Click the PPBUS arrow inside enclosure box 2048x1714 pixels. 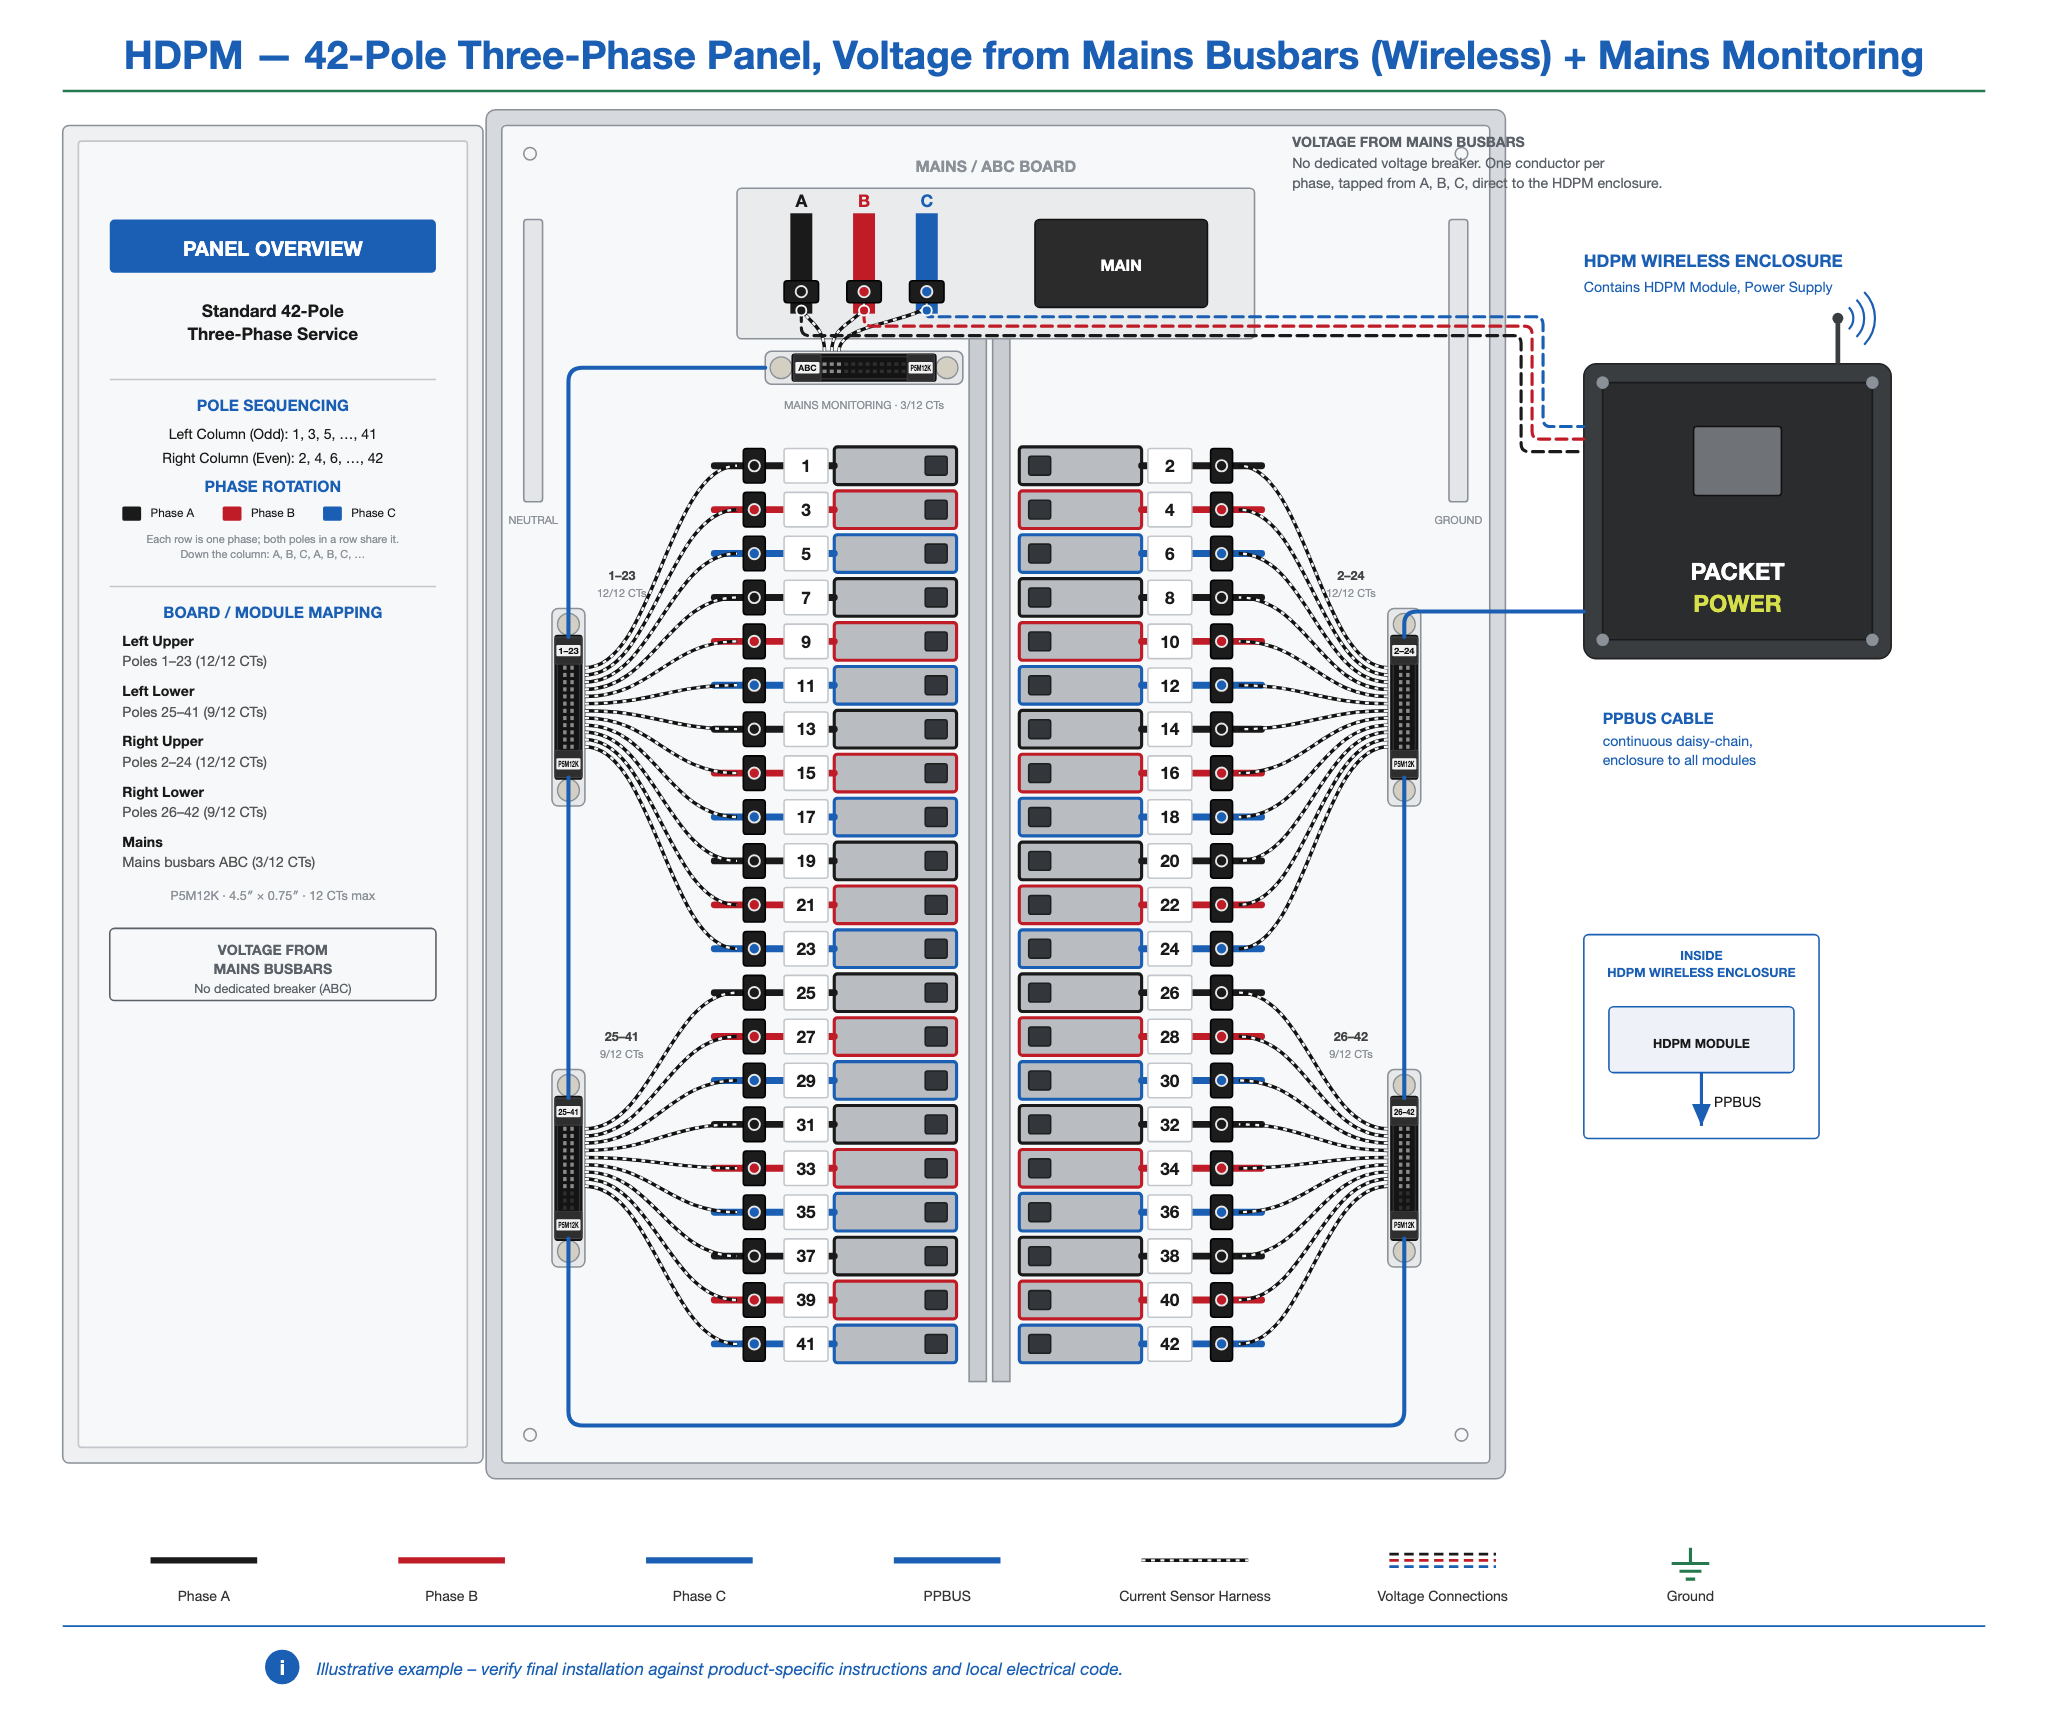[x=1700, y=1101]
